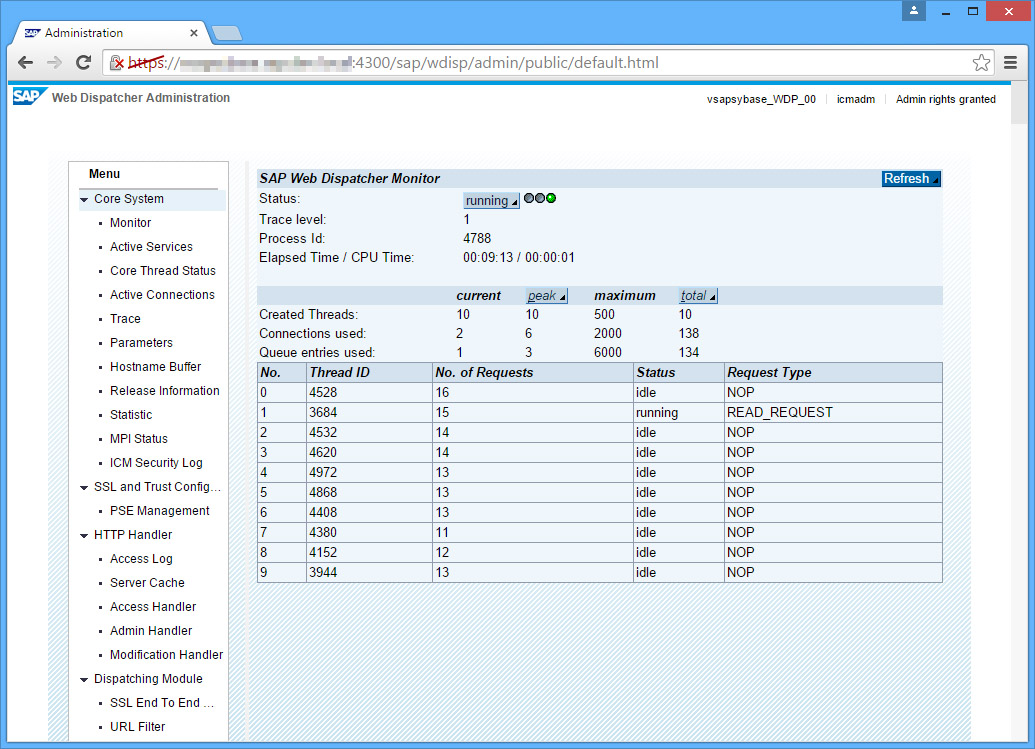The height and width of the screenshot is (749, 1035).
Task: Open the peak column sort dropdown
Action: [x=548, y=295]
